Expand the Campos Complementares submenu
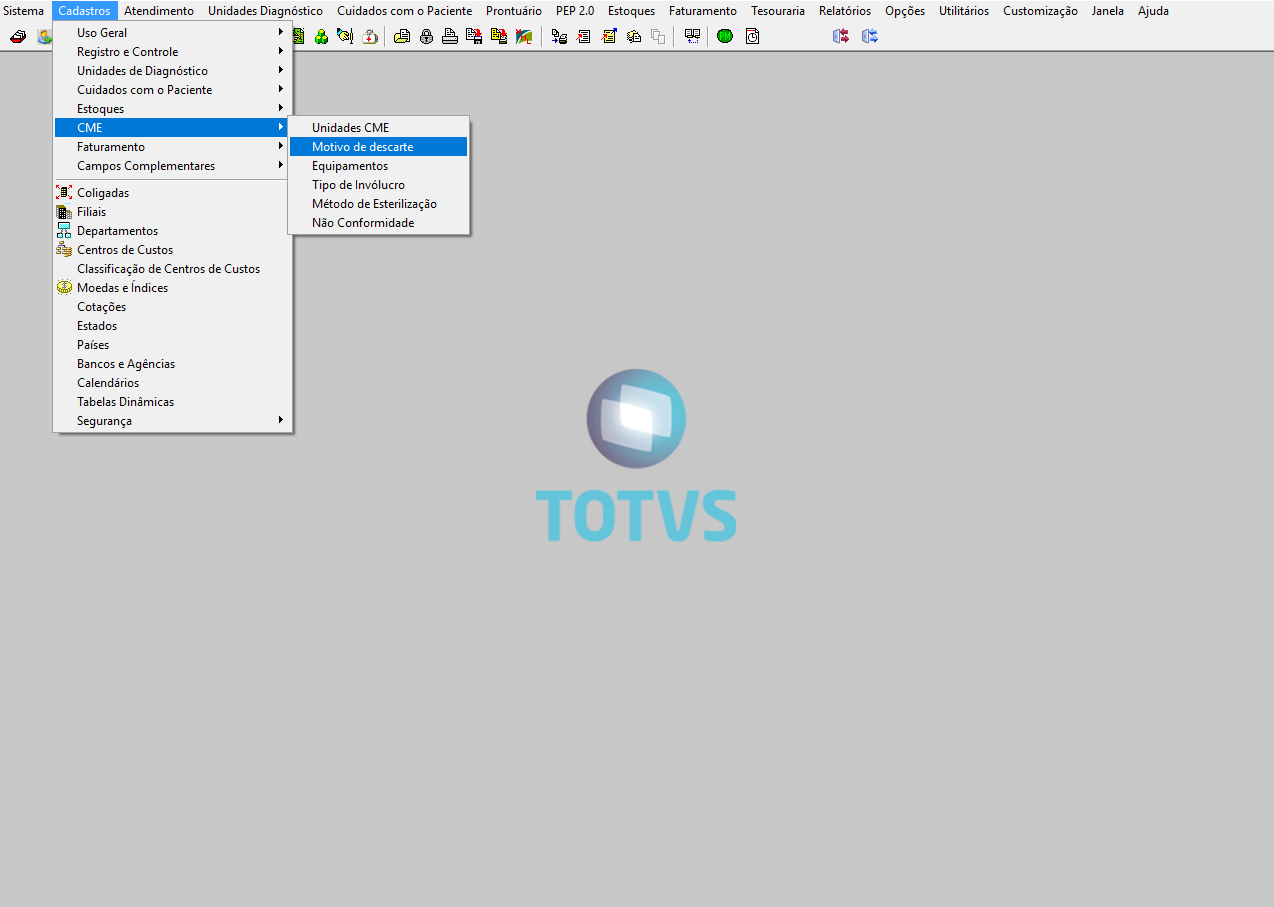1274x907 pixels. click(173, 166)
